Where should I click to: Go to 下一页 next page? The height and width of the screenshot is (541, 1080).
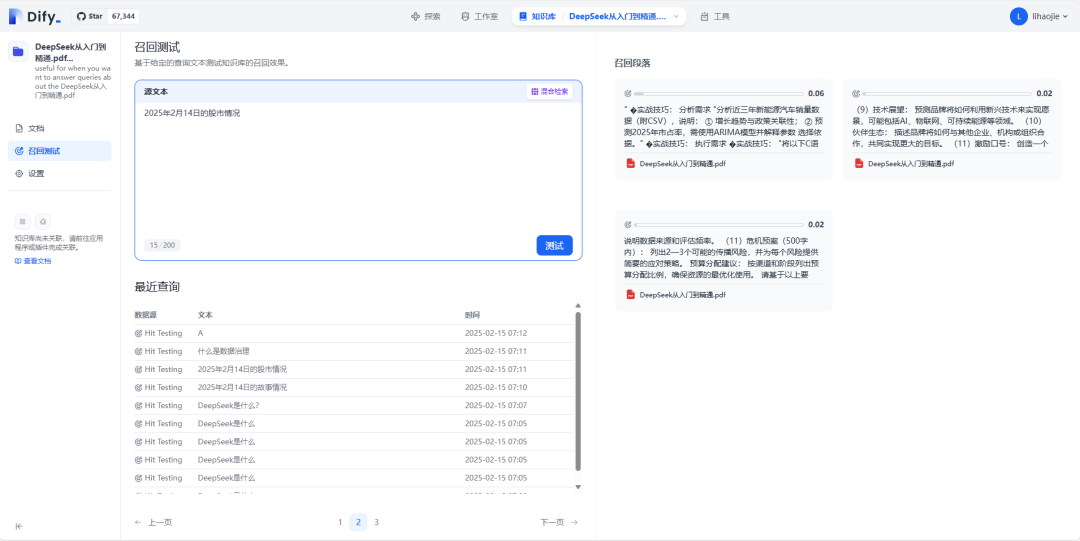point(559,522)
